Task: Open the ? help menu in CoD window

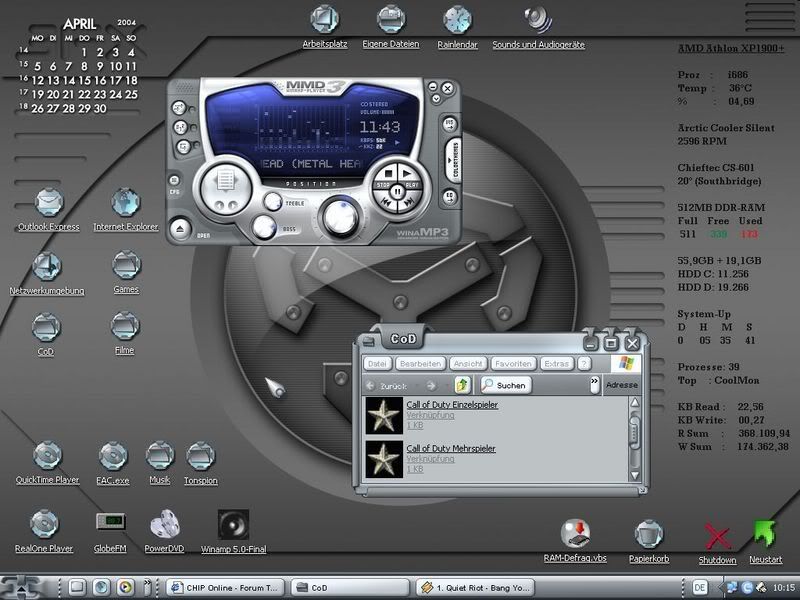Action: coord(584,364)
